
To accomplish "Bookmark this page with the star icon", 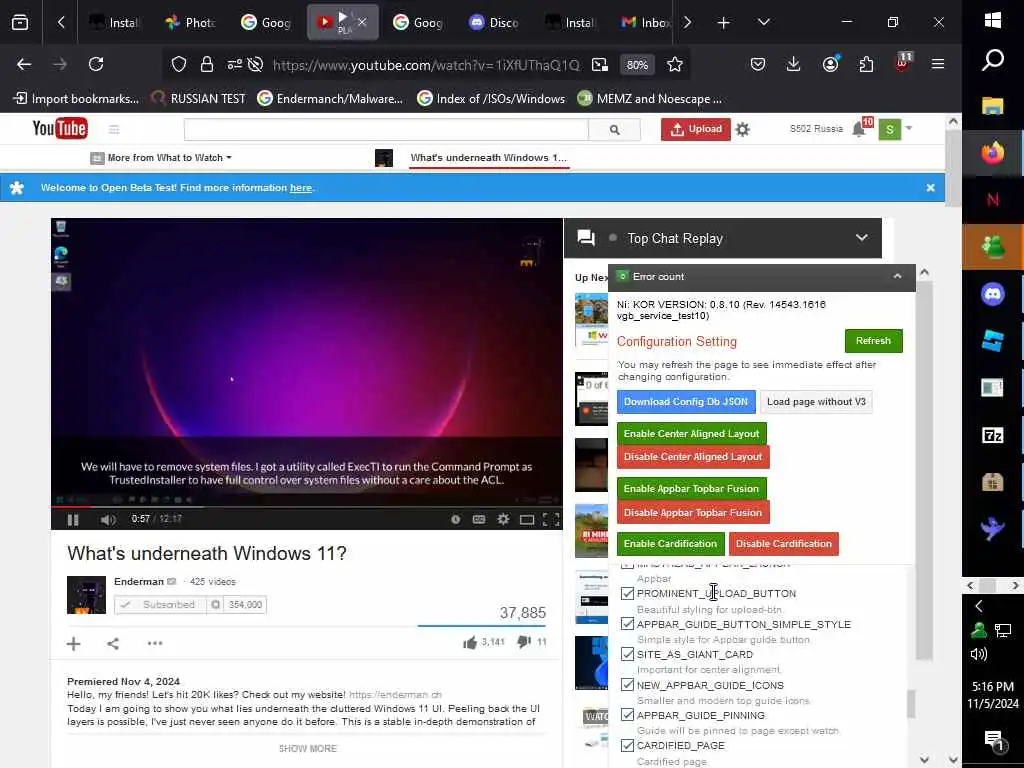I will tap(675, 64).
